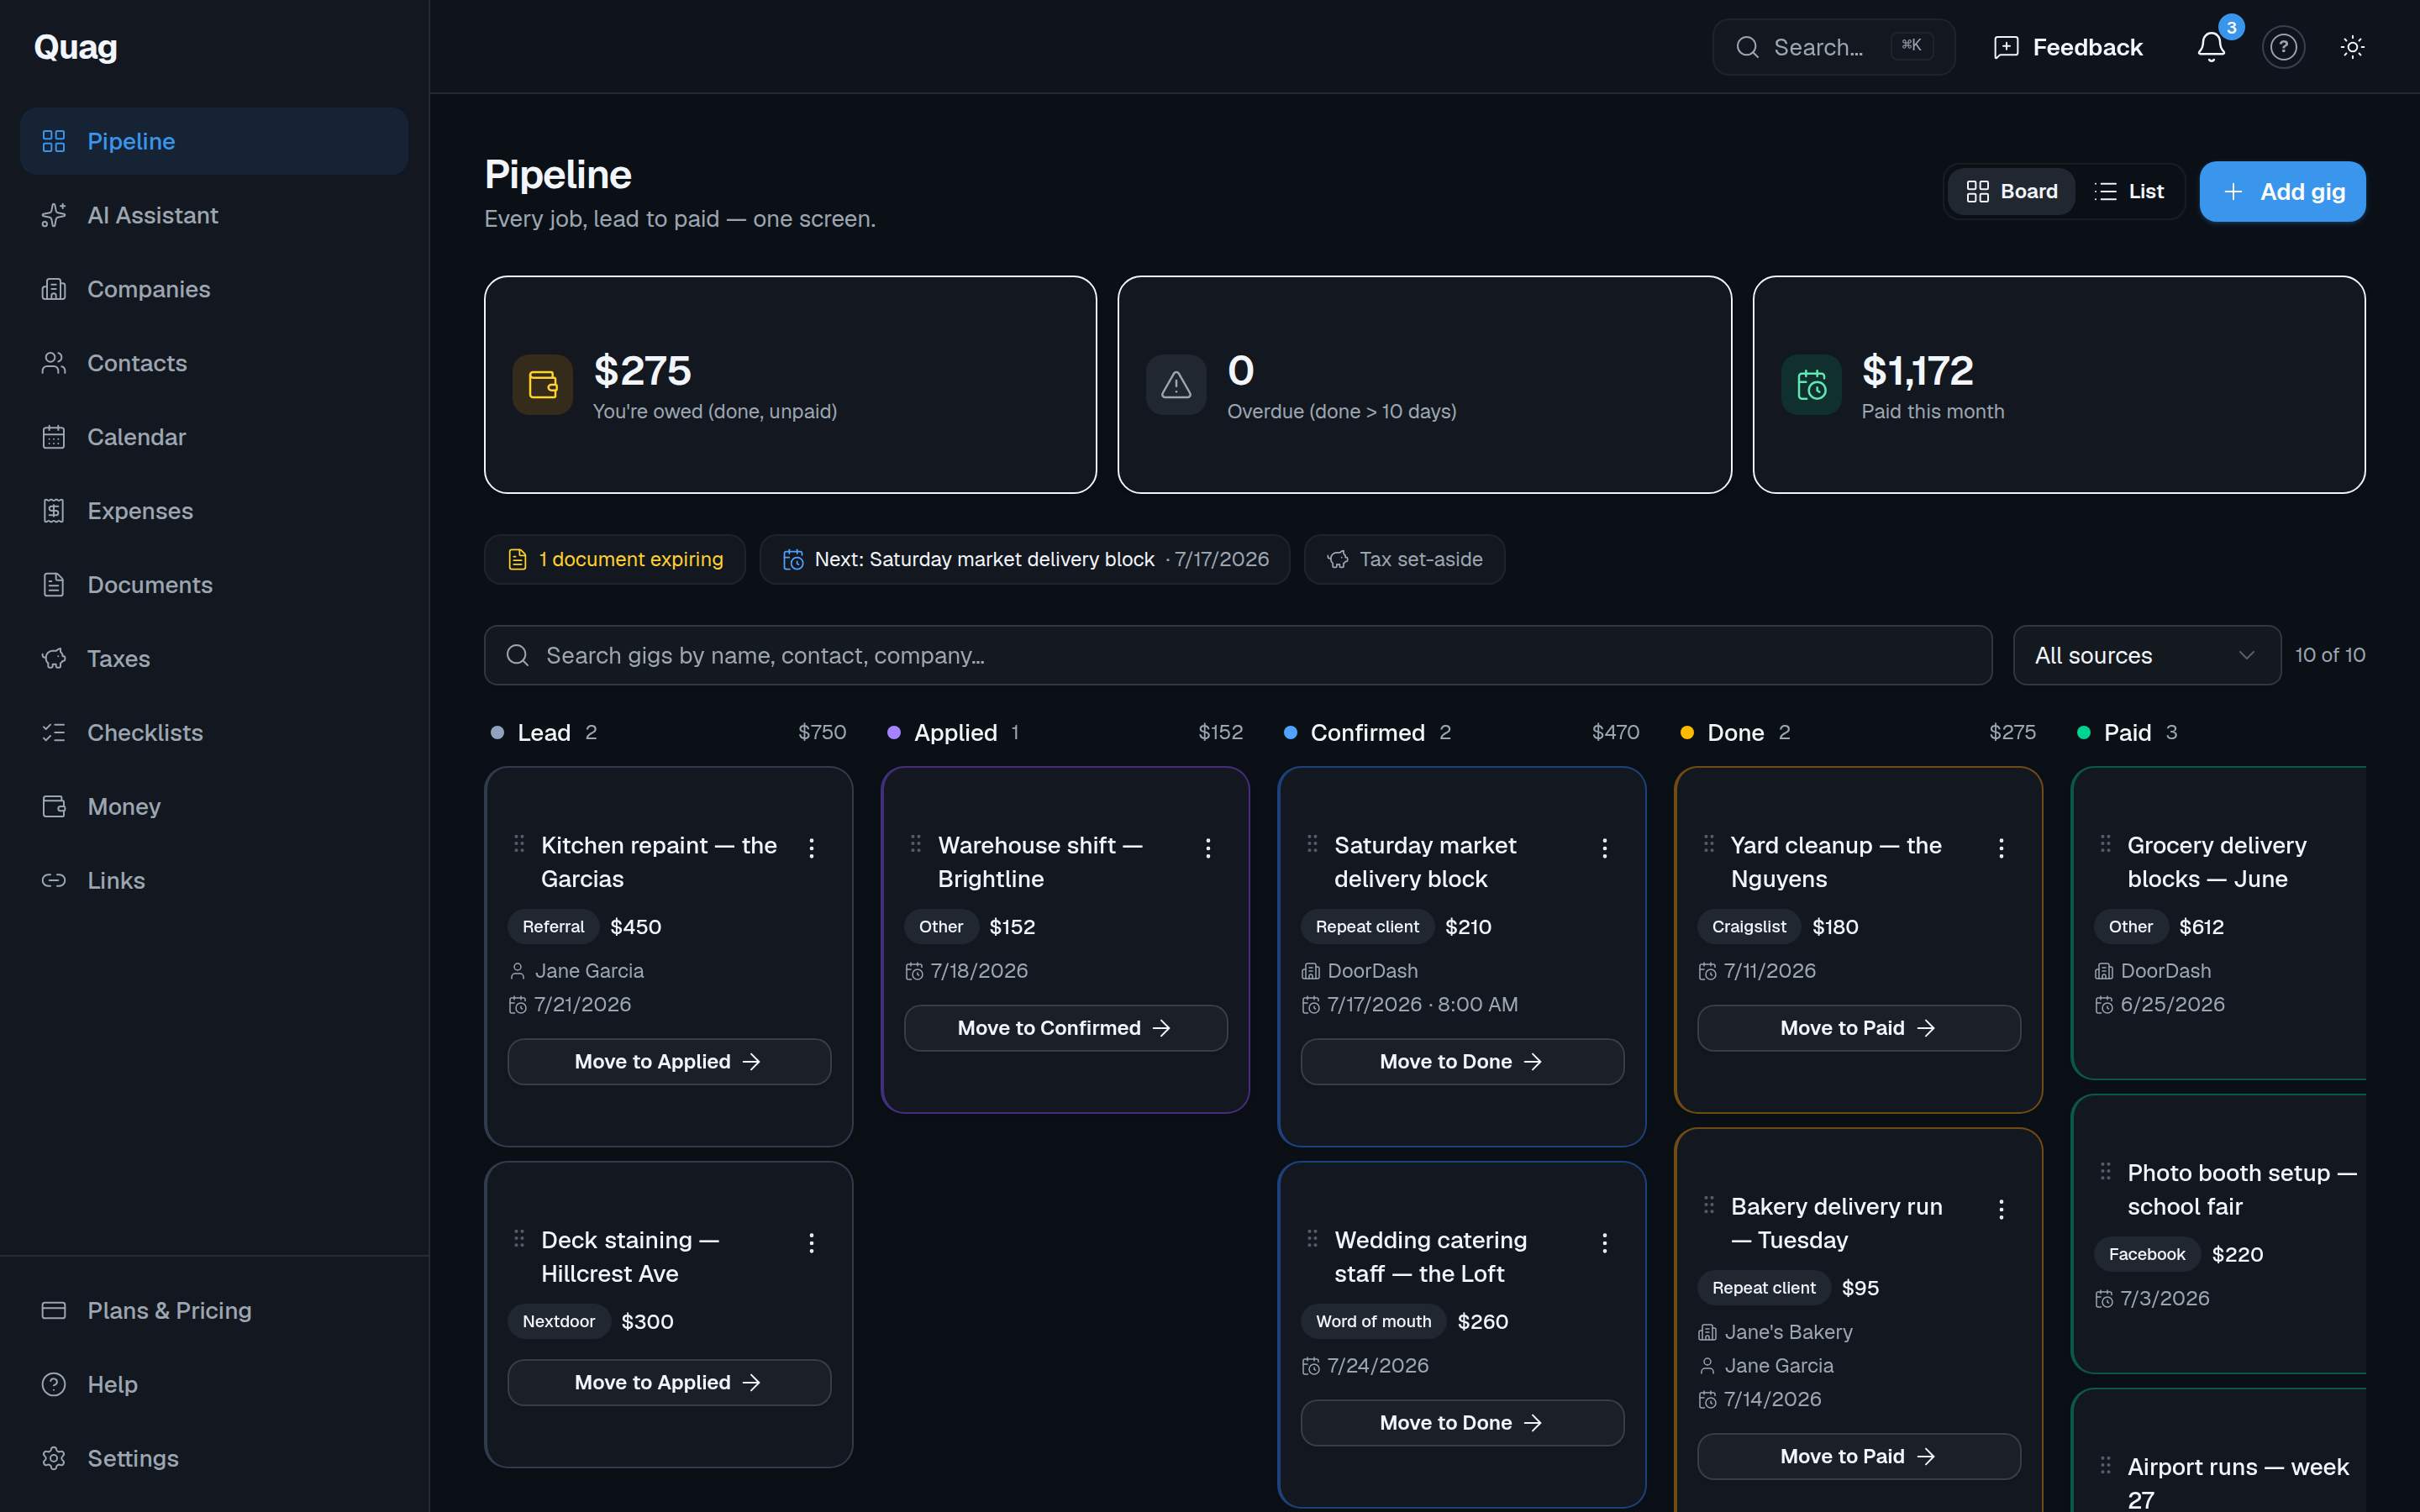Click the Nextdoor tag on the Deck staining card
The width and height of the screenshot is (2420, 1512).
tap(558, 1322)
